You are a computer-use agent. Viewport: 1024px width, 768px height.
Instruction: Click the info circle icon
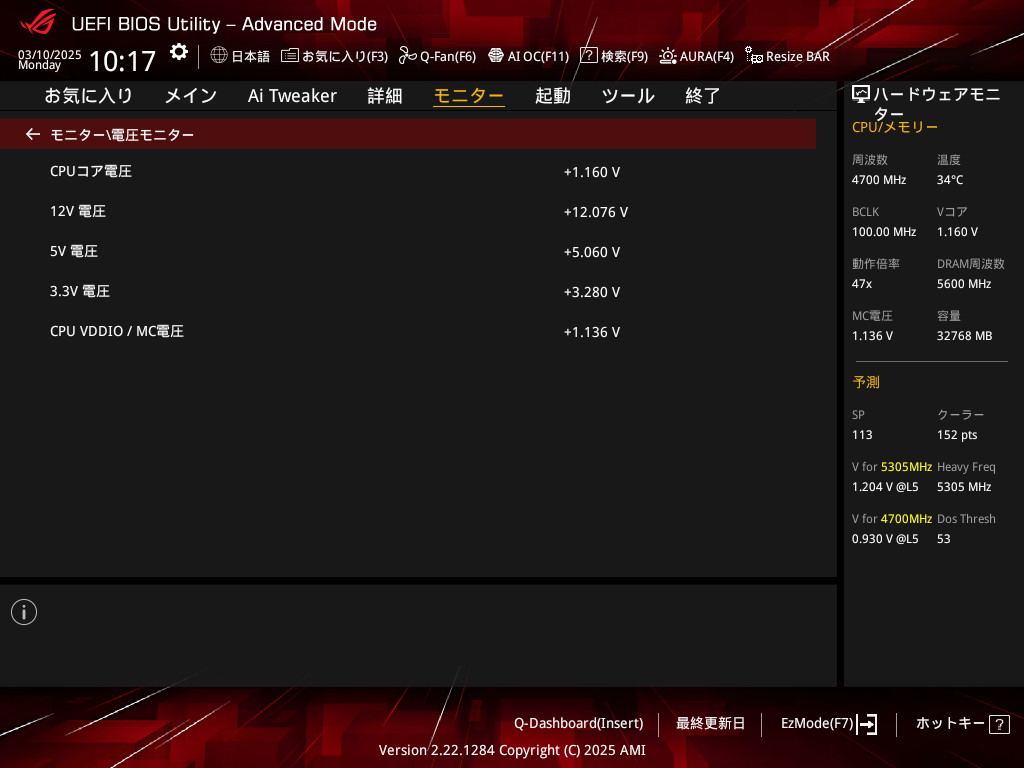(x=24, y=612)
